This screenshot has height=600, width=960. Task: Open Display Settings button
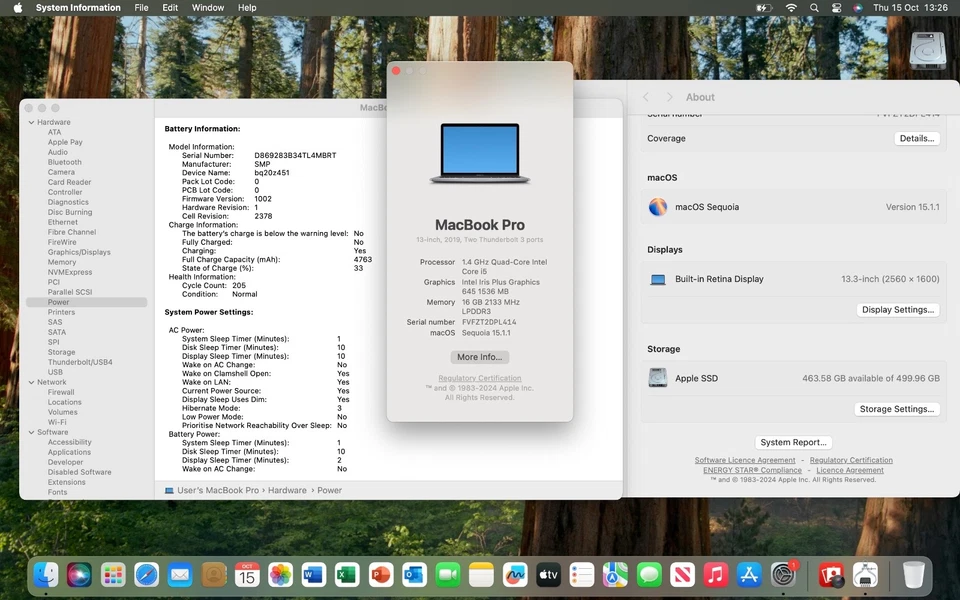click(898, 310)
